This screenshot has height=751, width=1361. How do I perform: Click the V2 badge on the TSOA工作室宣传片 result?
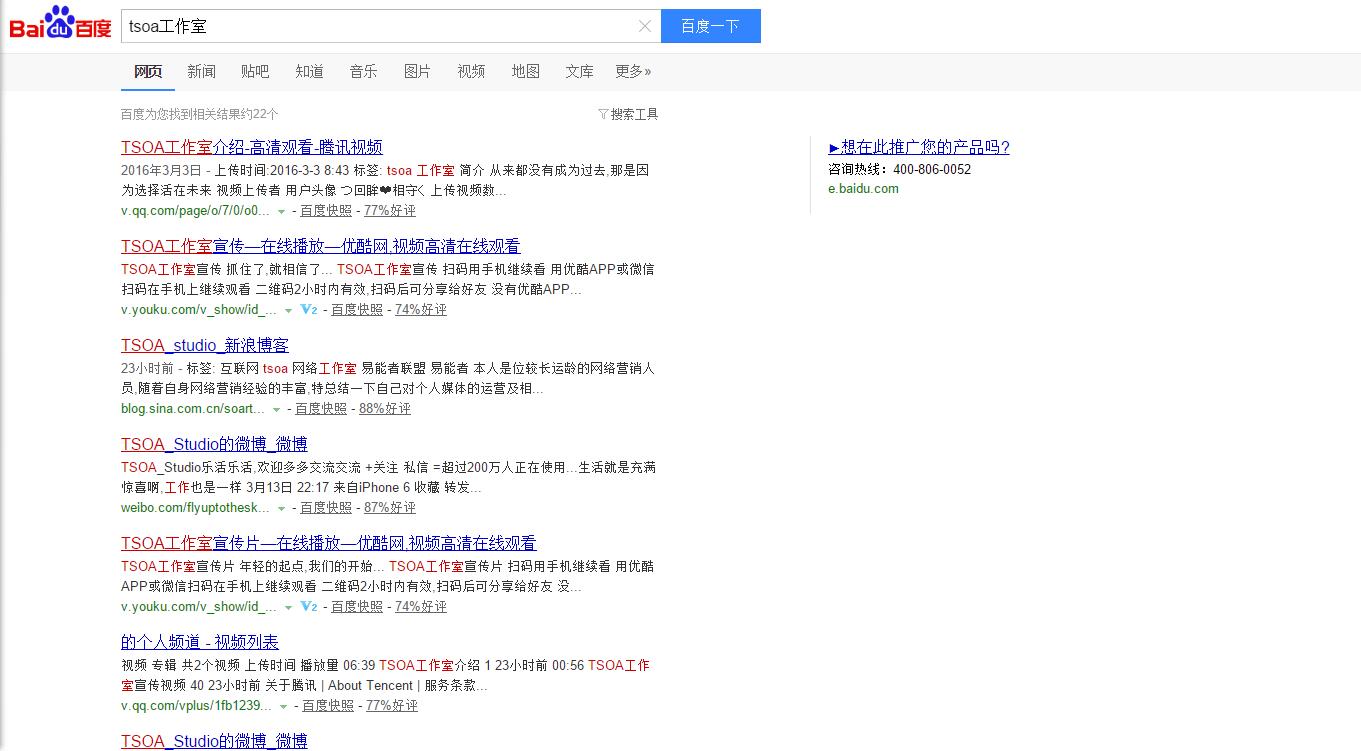pyautogui.click(x=309, y=607)
